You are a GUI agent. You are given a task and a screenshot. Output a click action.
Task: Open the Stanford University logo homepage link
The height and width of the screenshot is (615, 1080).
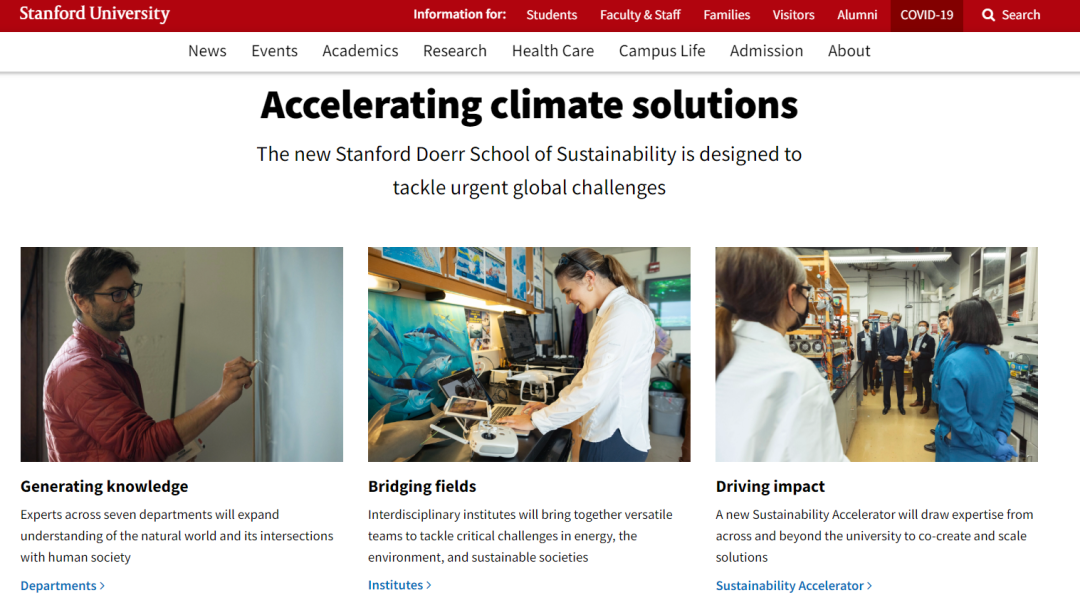coord(95,14)
